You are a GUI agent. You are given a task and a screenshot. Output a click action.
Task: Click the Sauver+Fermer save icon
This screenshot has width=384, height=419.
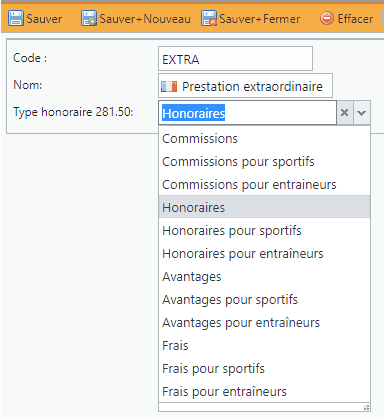(209, 18)
